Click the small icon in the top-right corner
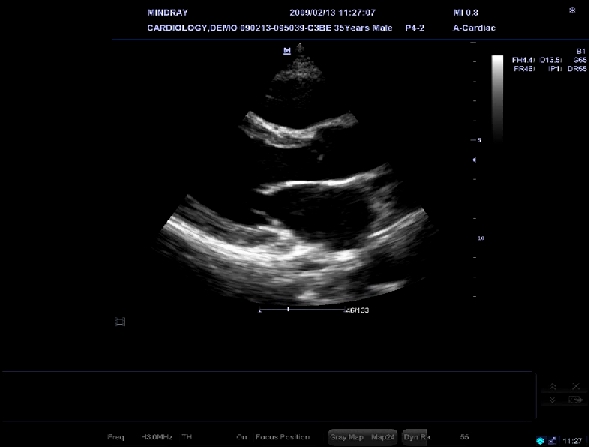 point(572,11)
